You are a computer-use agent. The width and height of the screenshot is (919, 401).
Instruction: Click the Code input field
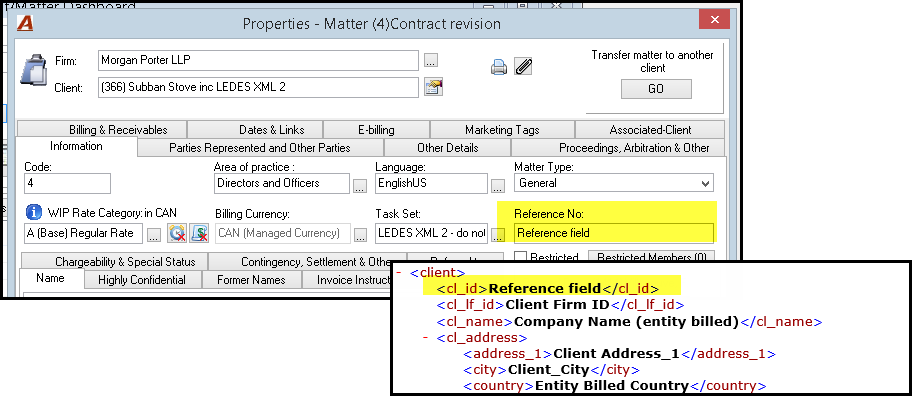tap(67, 183)
